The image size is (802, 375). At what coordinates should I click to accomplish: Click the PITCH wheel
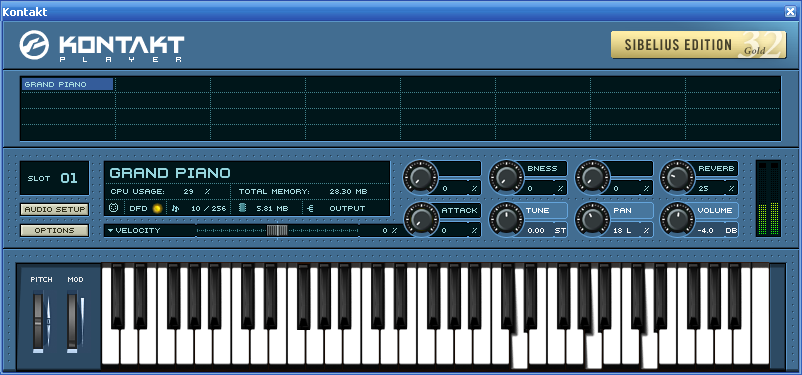point(38,321)
